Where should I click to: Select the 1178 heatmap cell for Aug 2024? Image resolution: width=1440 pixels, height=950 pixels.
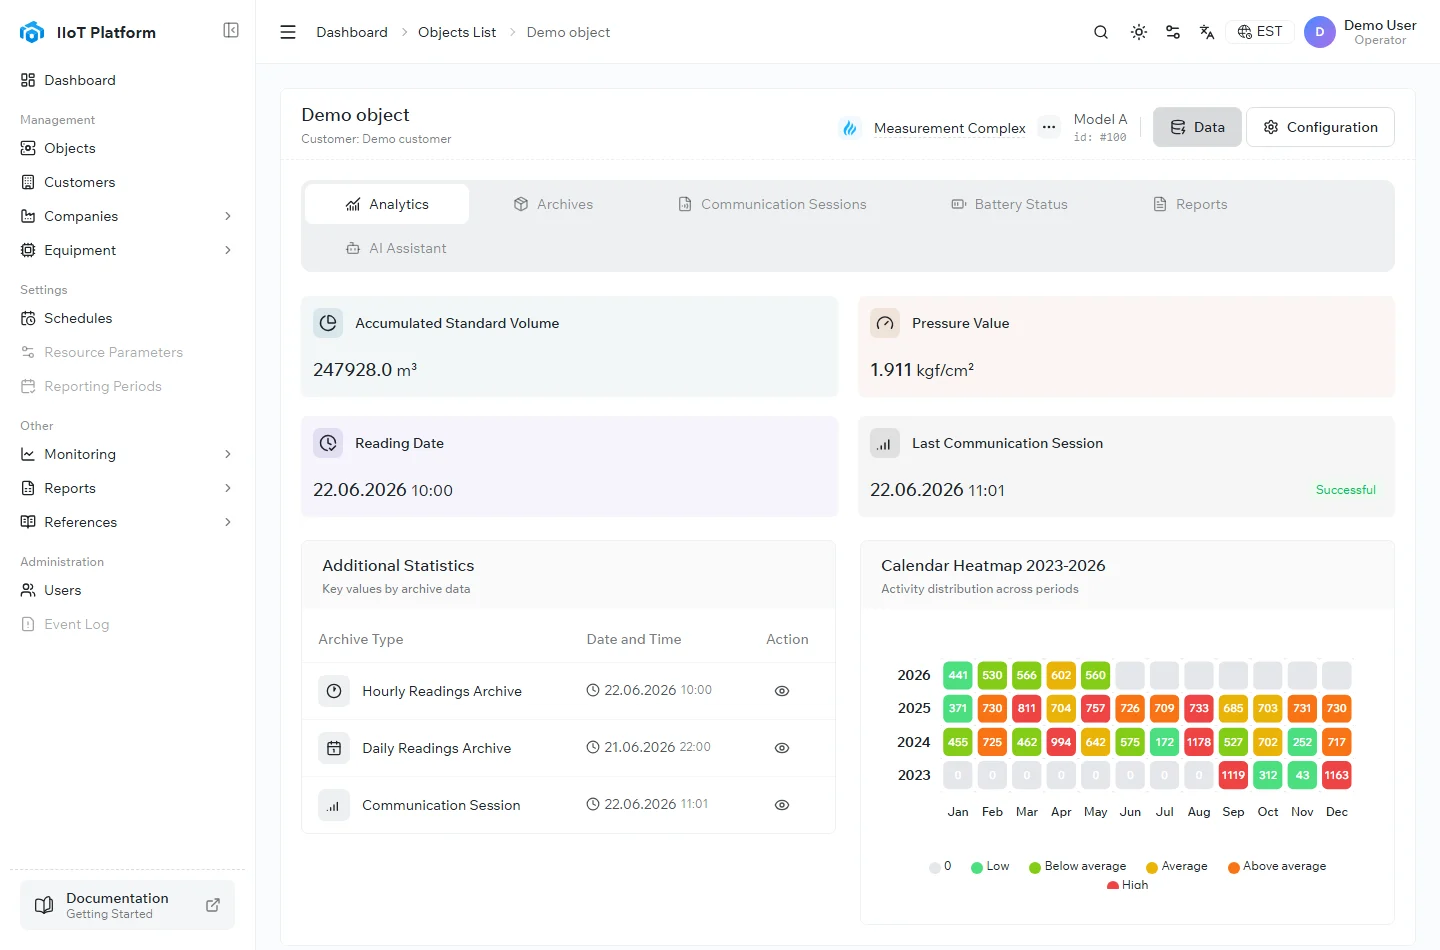point(1199,742)
